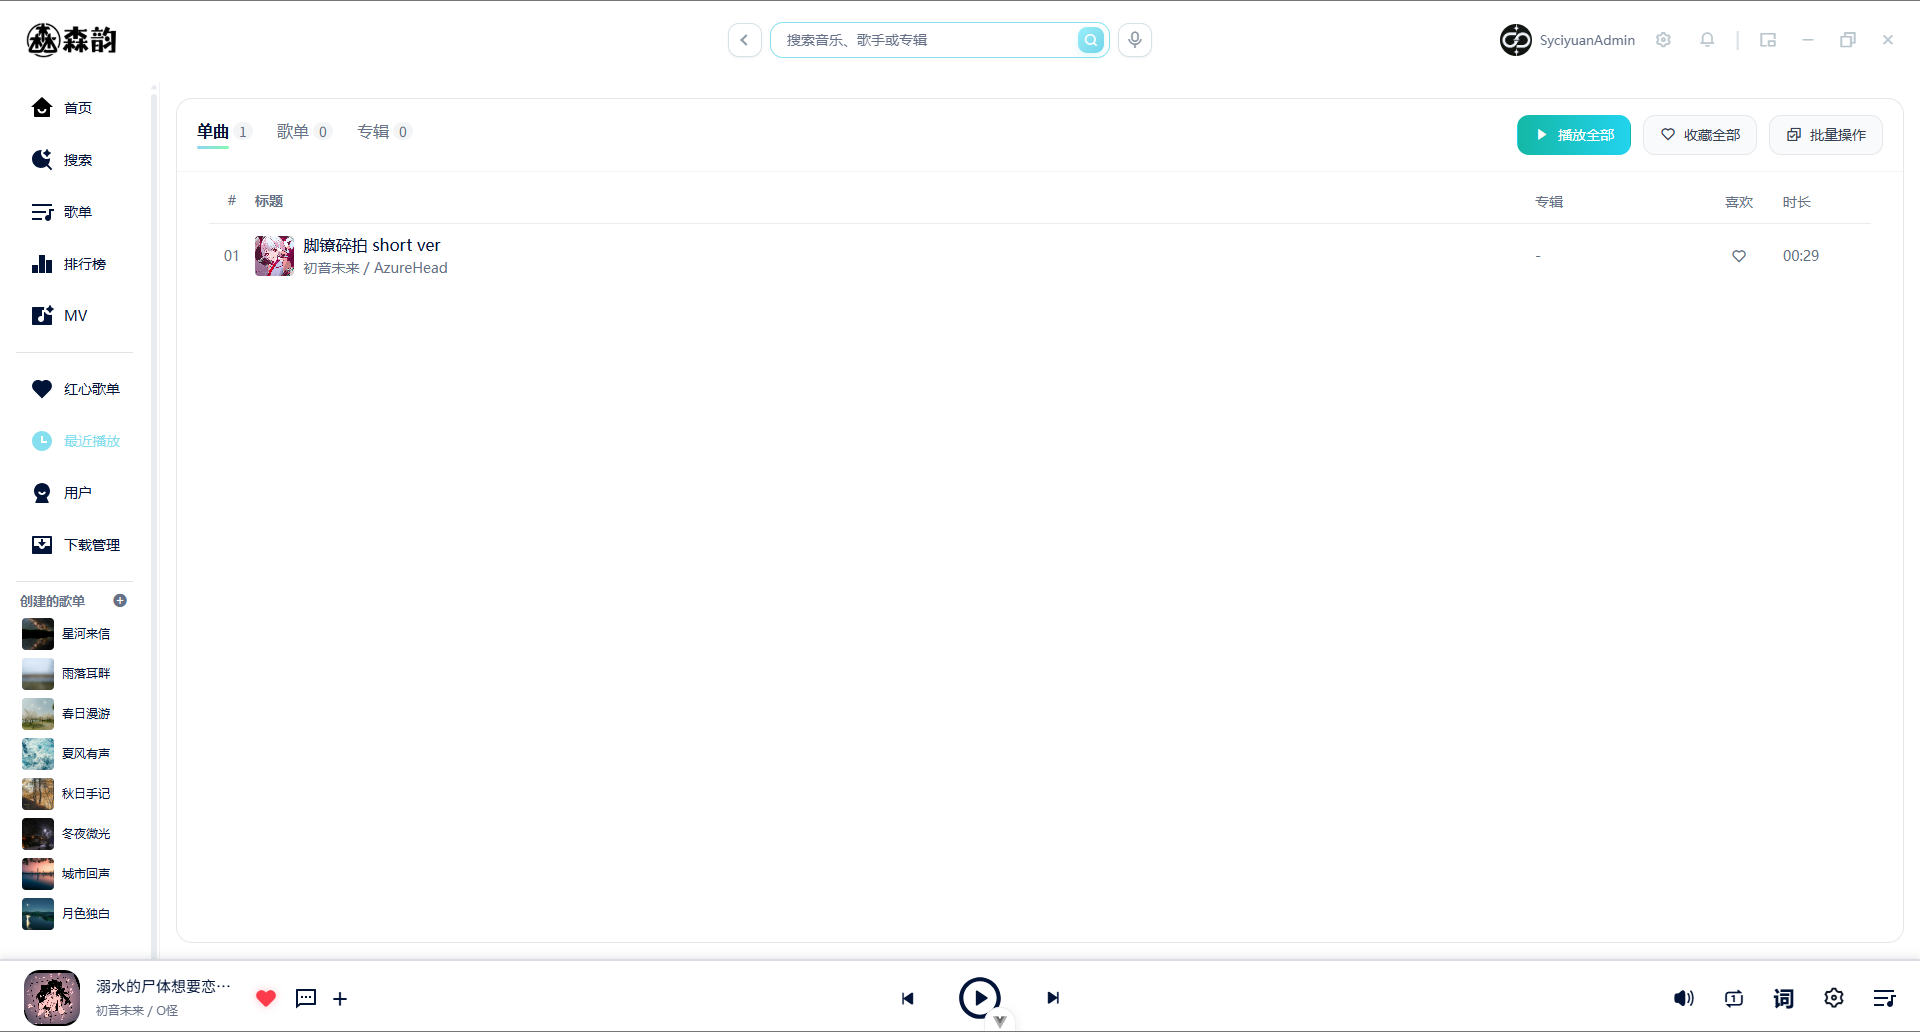
Task: Open SyciyuanAdmin user profile
Action: coord(1567,40)
